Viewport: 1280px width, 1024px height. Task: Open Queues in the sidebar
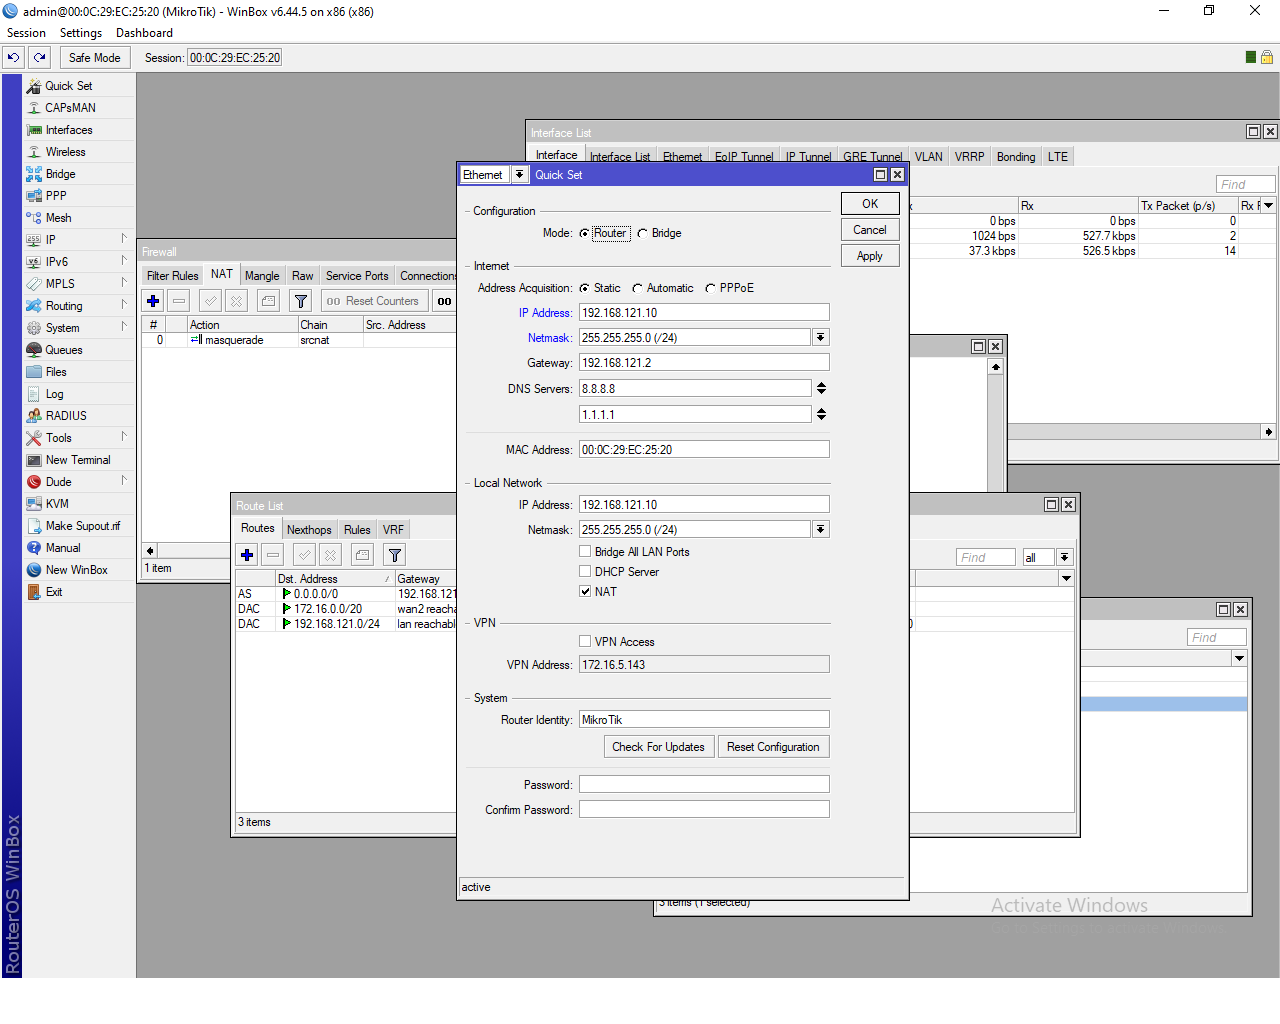pos(63,350)
